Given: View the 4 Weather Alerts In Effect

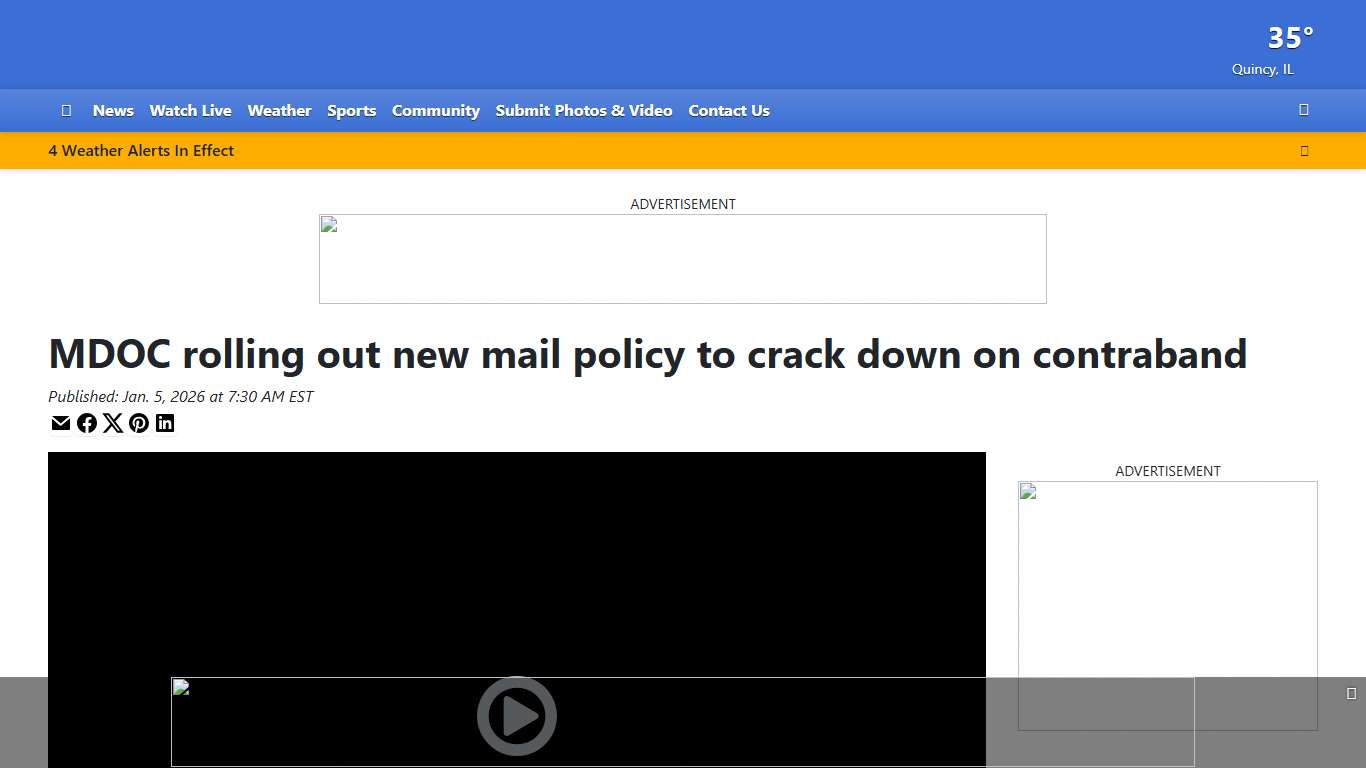Looking at the screenshot, I should pyautogui.click(x=141, y=151).
